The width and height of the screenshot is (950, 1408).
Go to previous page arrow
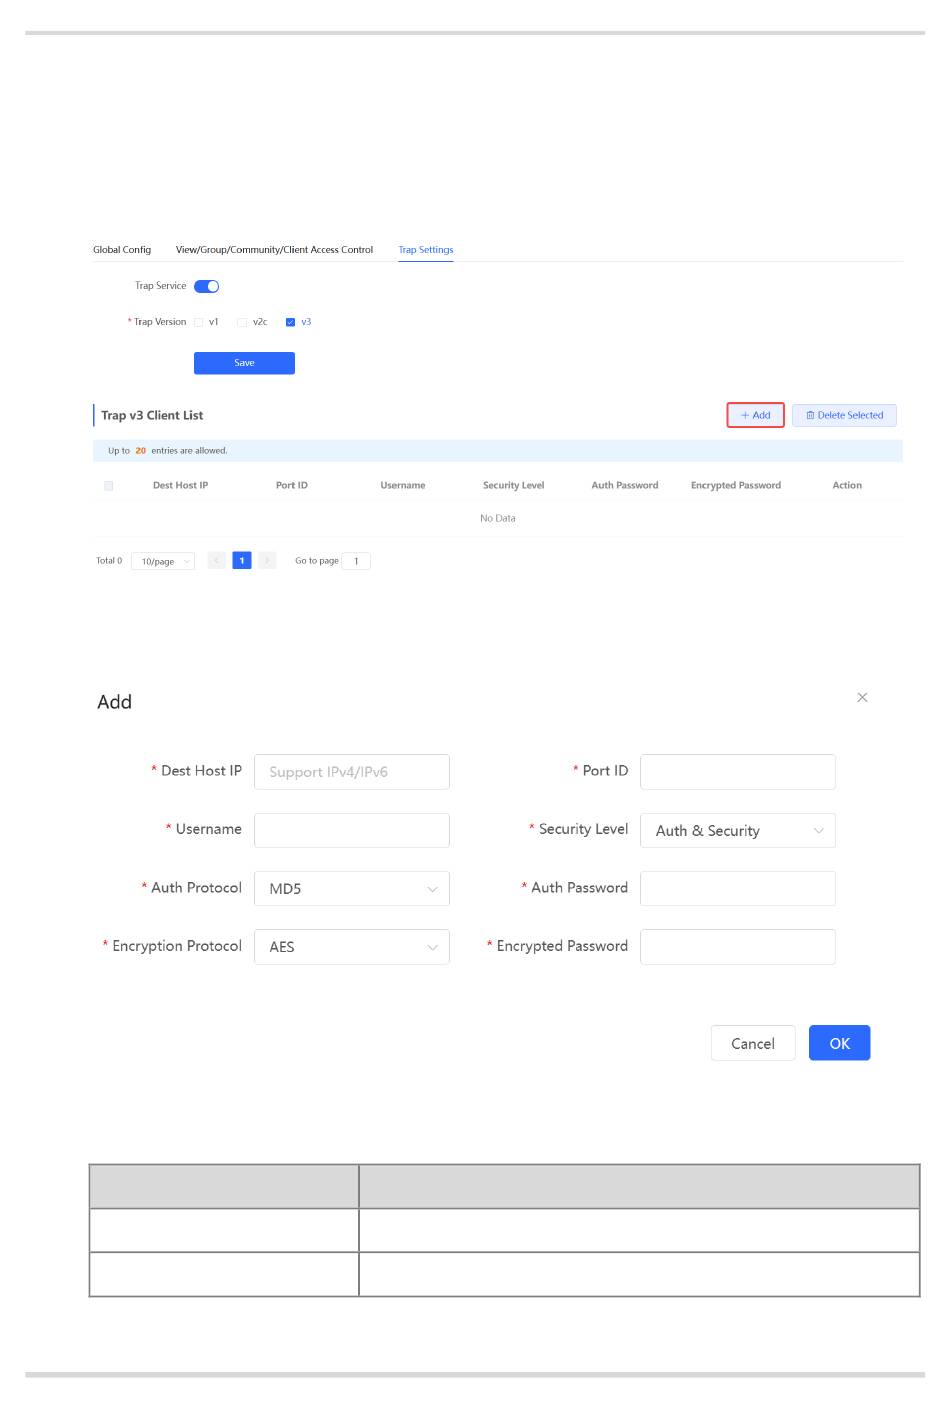tap(216, 561)
